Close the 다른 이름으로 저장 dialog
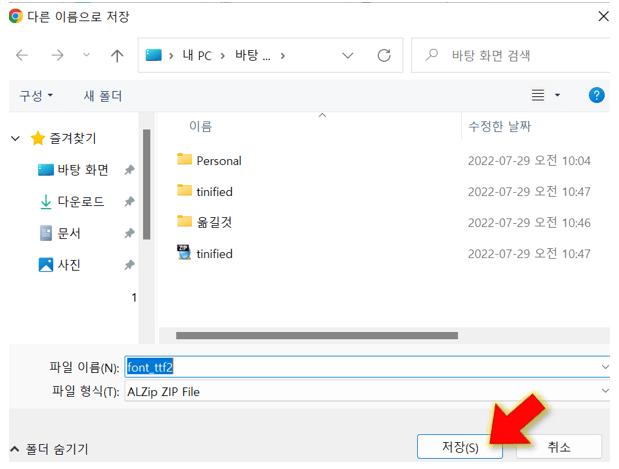 (x=604, y=16)
